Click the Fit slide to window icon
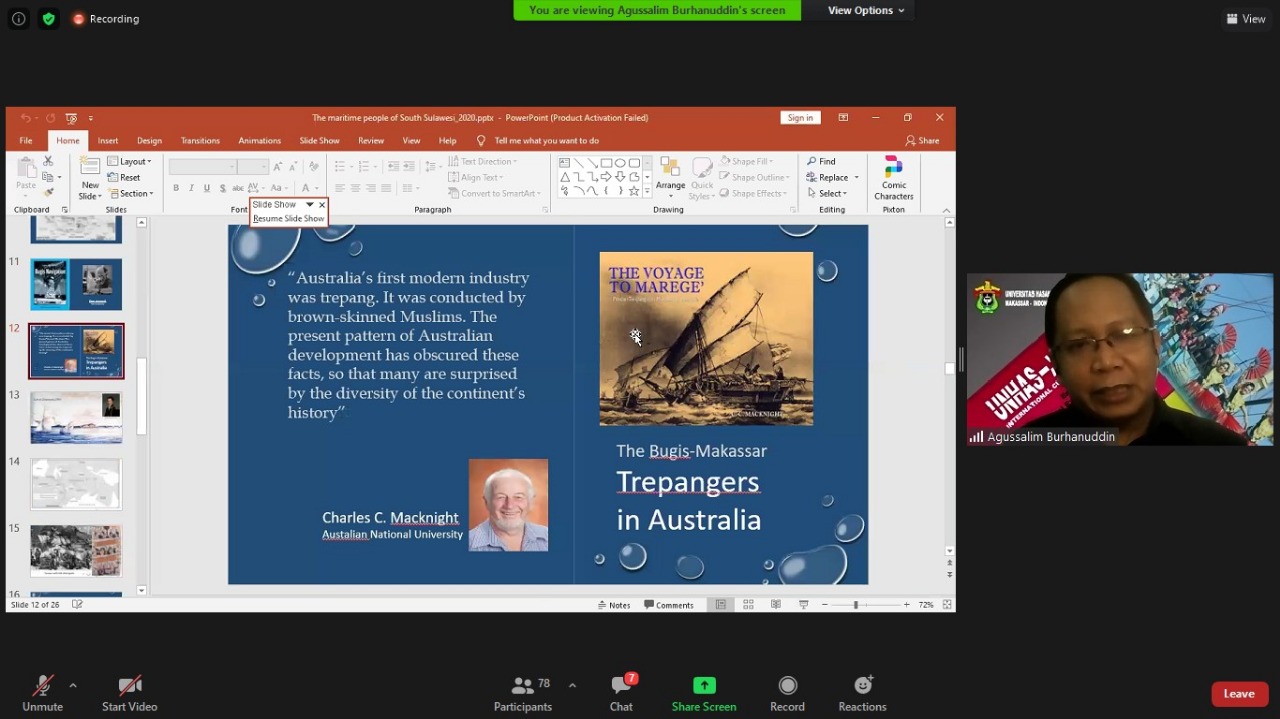This screenshot has width=1280, height=719. [x=947, y=605]
